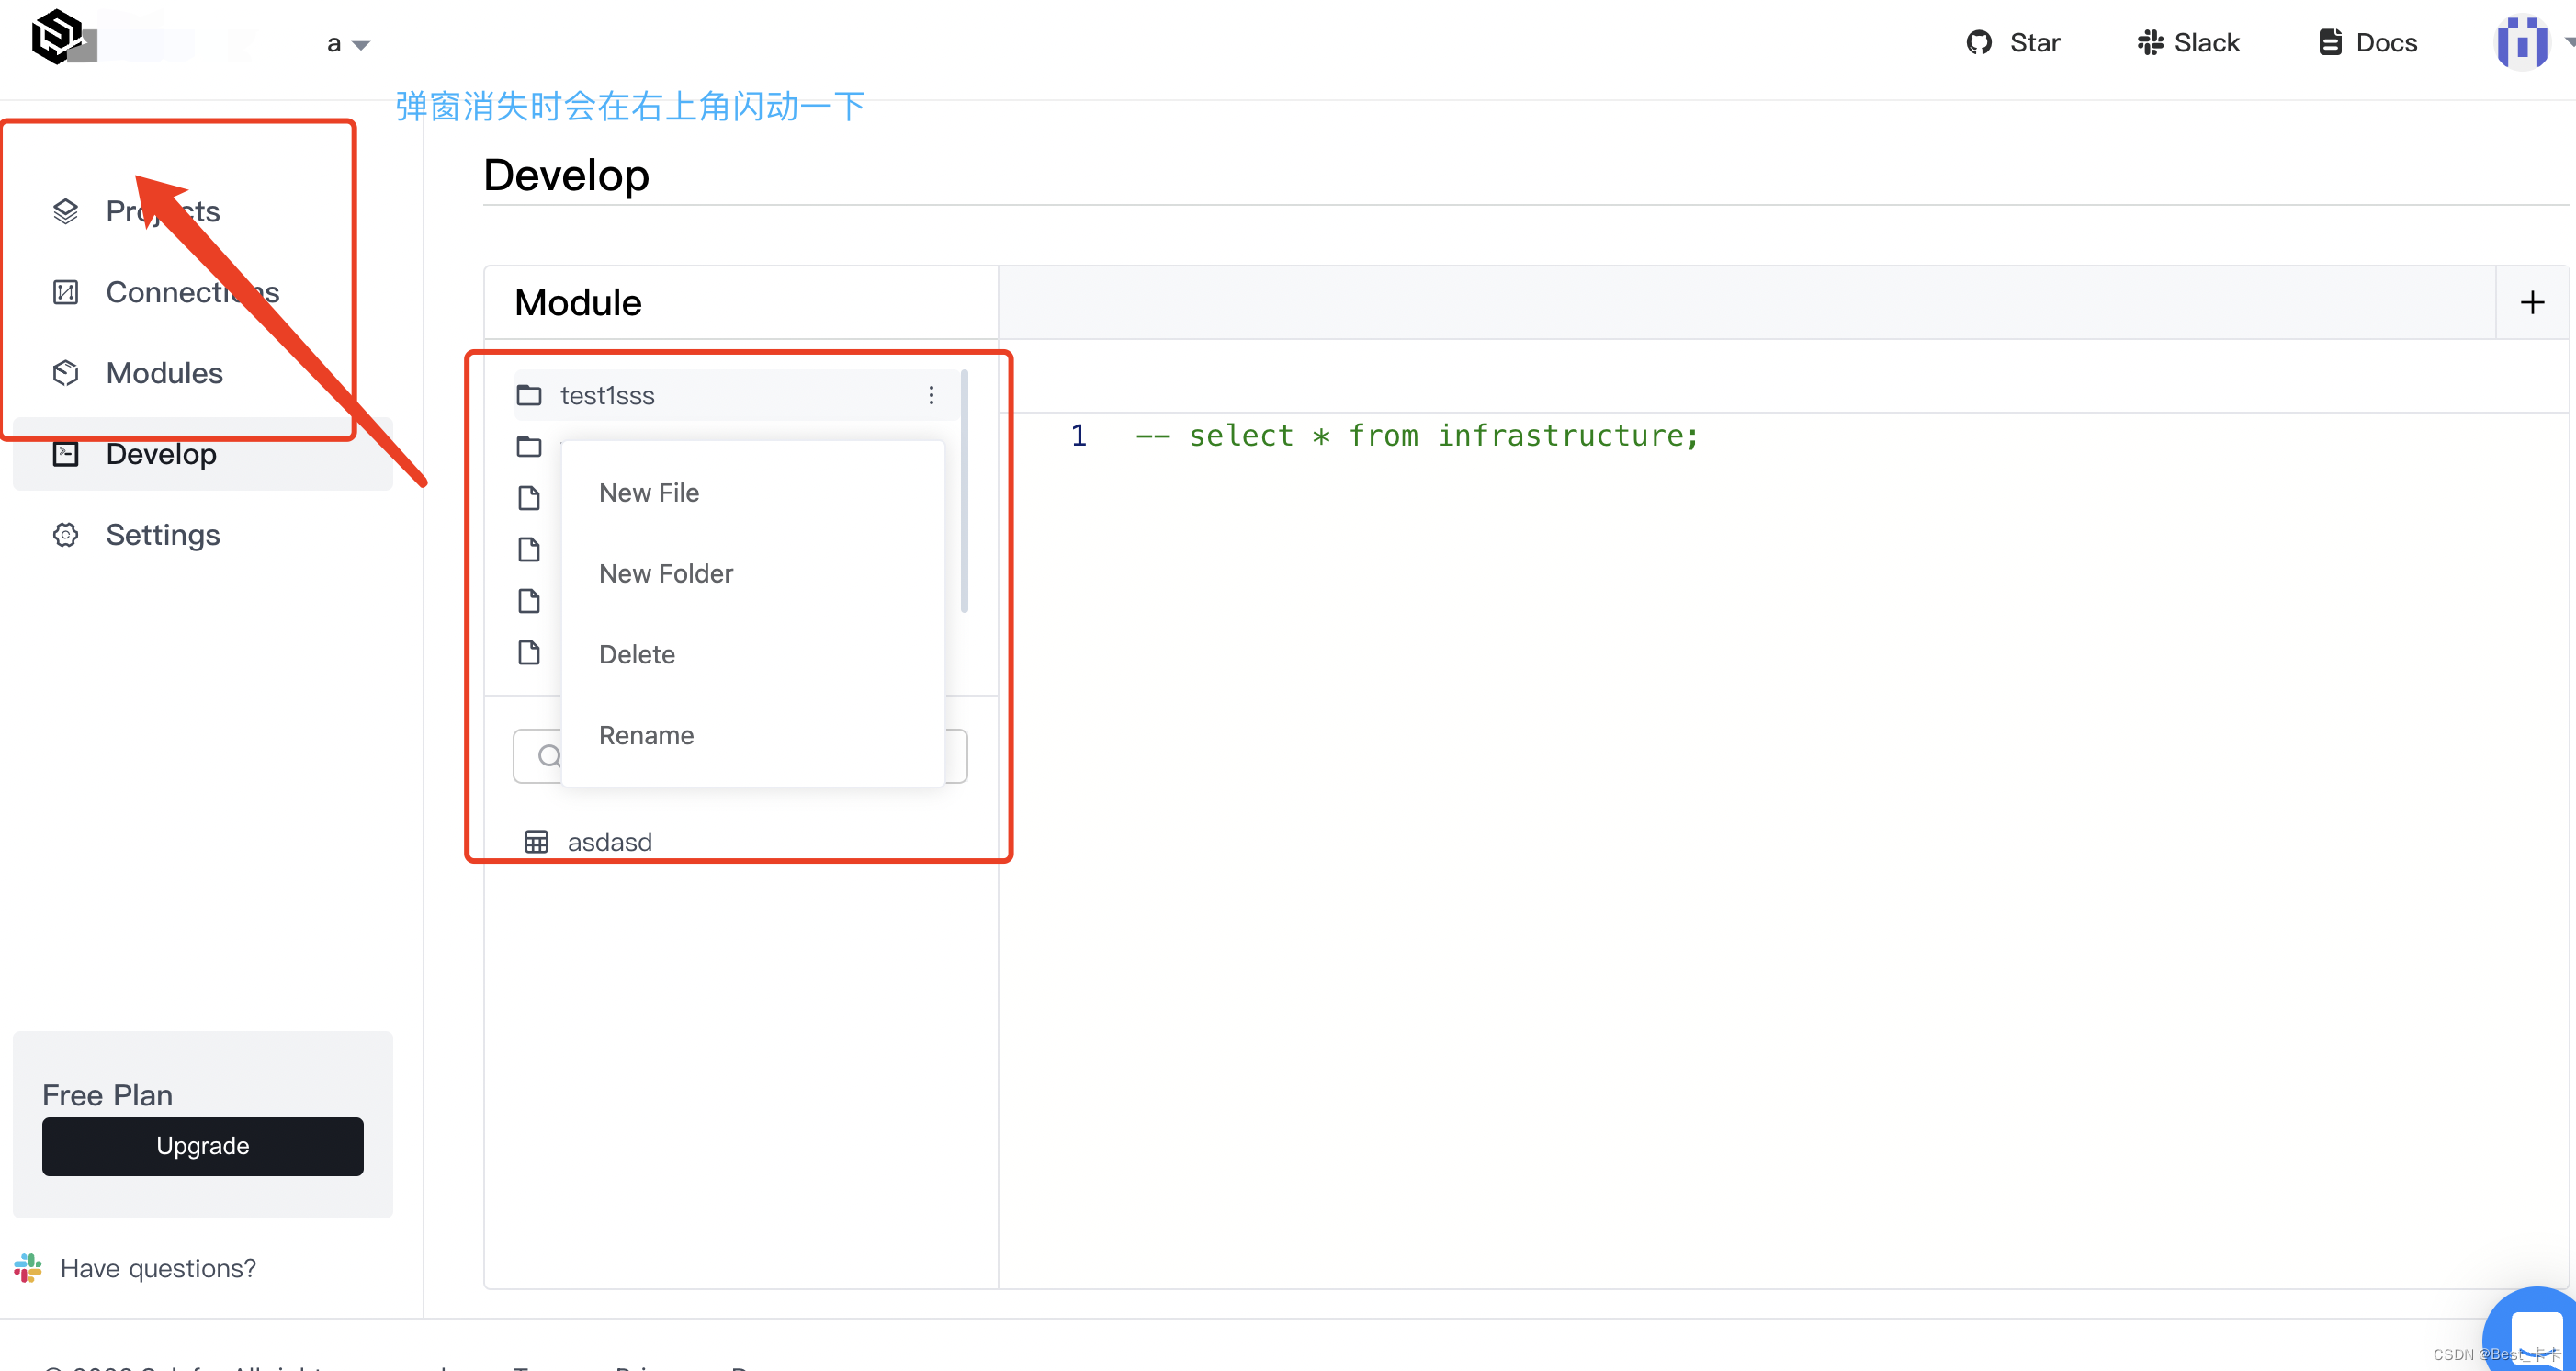Image resolution: width=2576 pixels, height=1371 pixels.
Task: Click the app logo in the header
Action: point(57,37)
